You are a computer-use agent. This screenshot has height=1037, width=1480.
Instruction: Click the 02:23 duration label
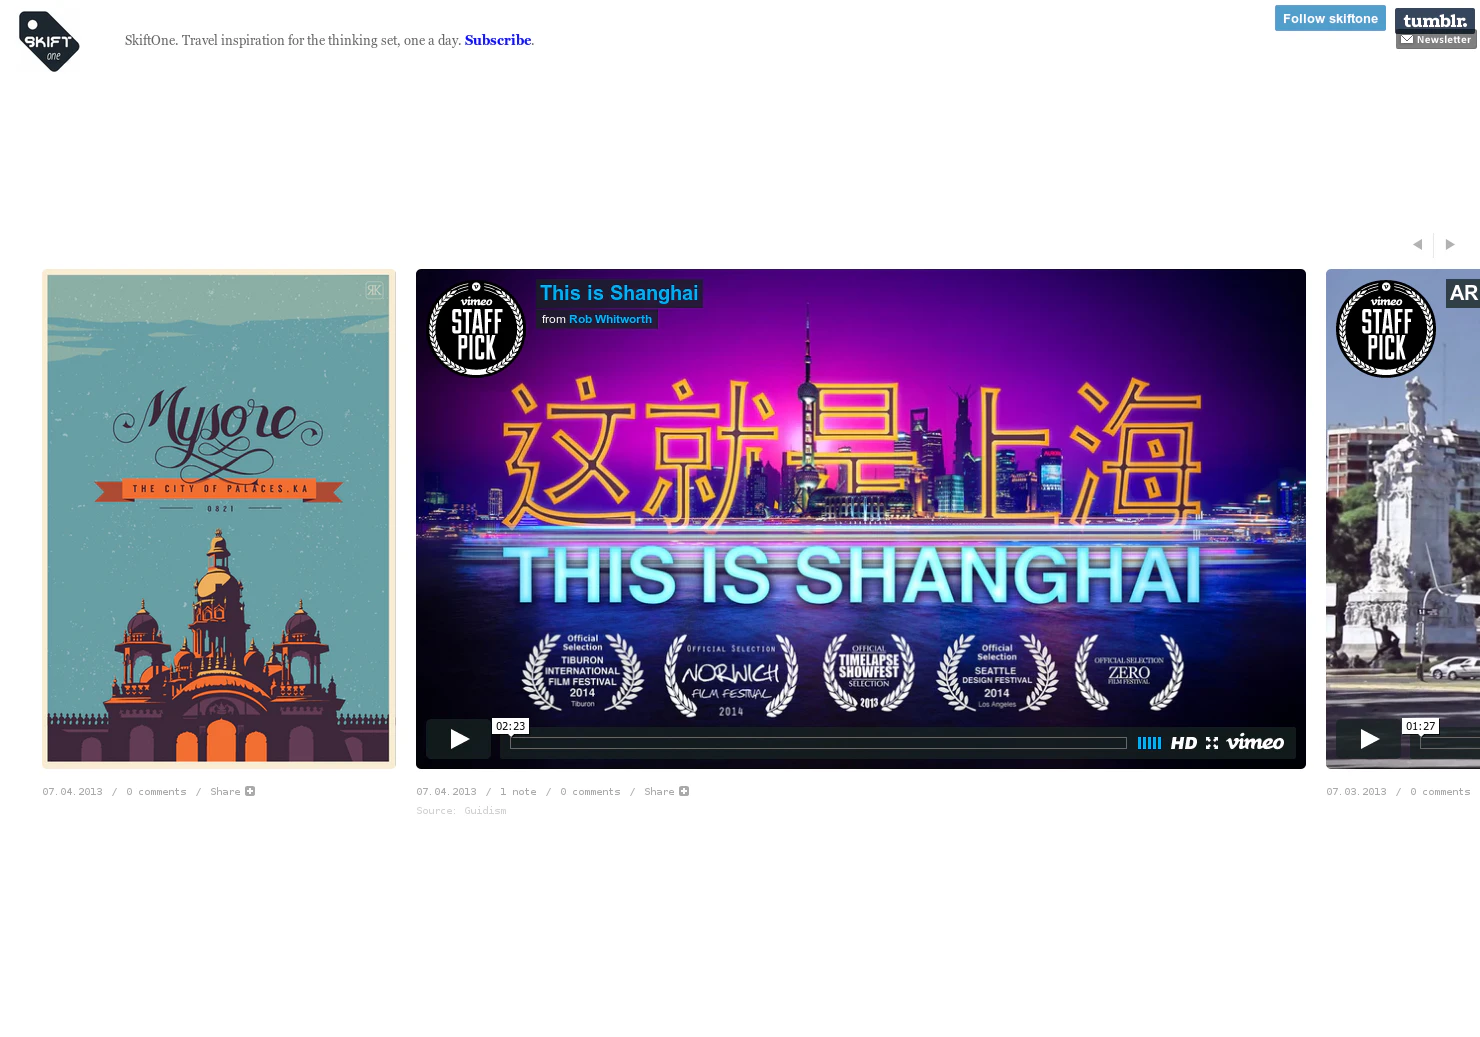[510, 726]
